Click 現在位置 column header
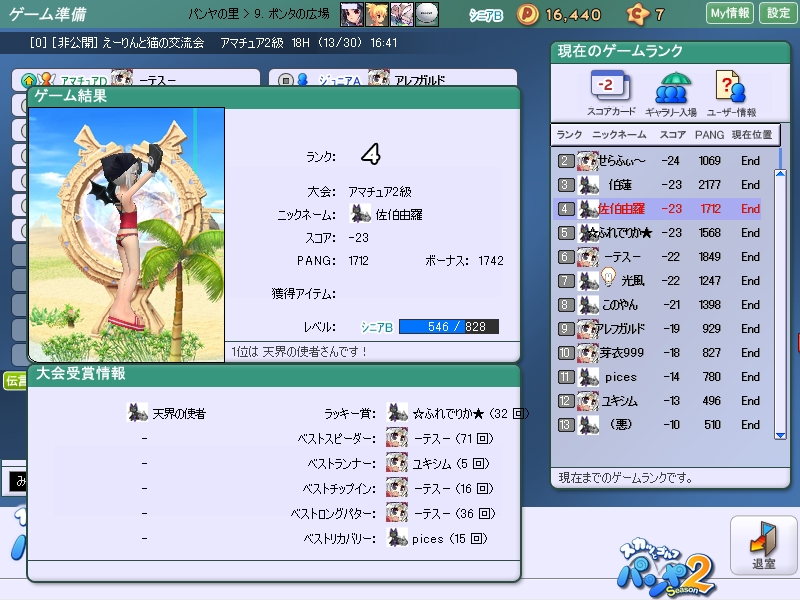 (752, 135)
